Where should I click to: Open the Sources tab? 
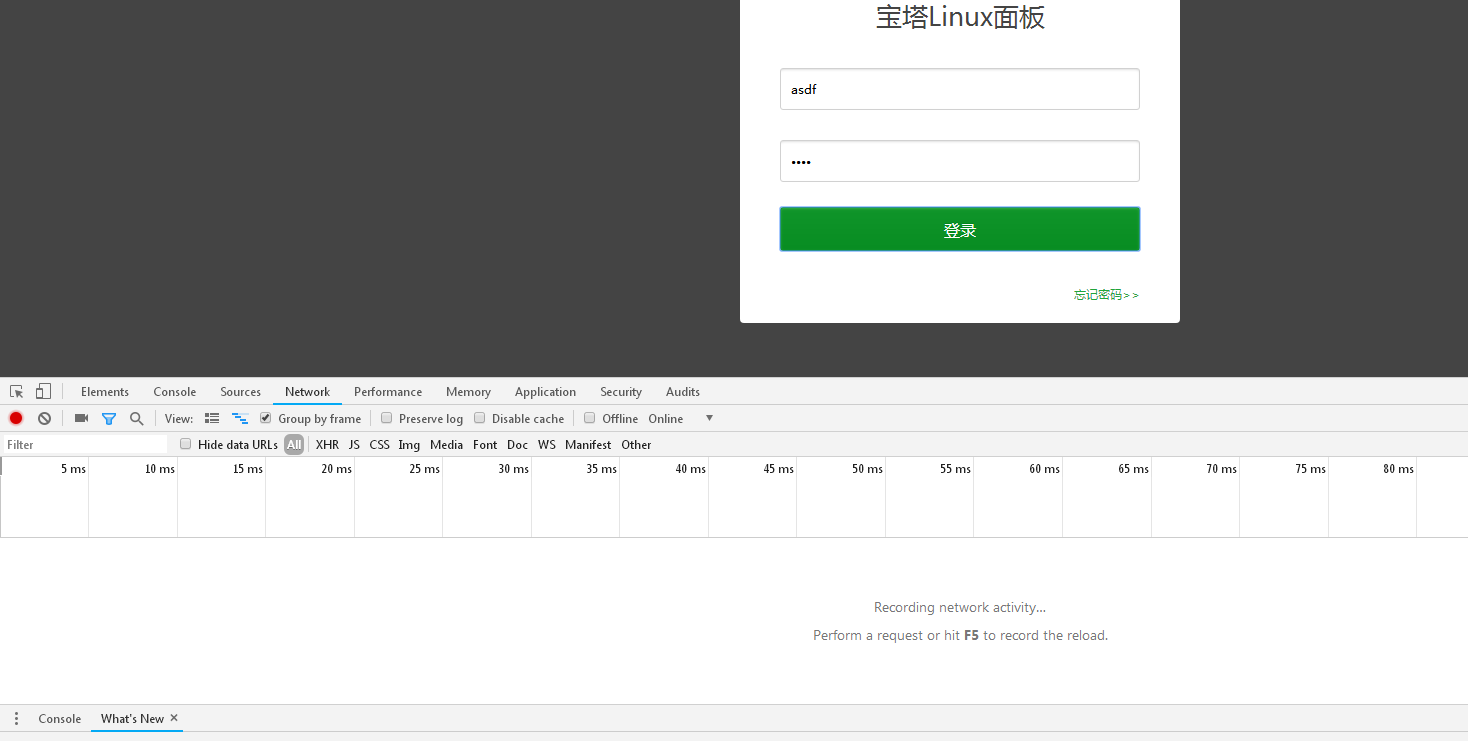(241, 392)
